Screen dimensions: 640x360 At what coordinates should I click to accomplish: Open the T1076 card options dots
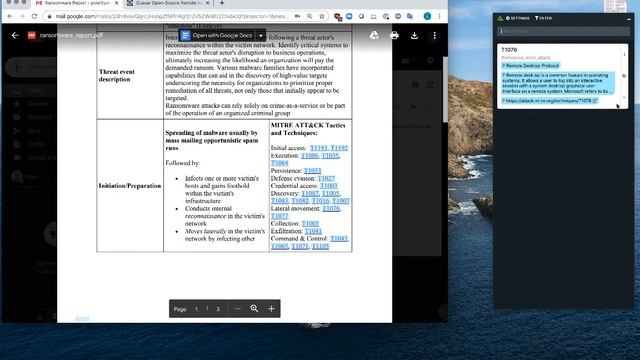pos(624,54)
